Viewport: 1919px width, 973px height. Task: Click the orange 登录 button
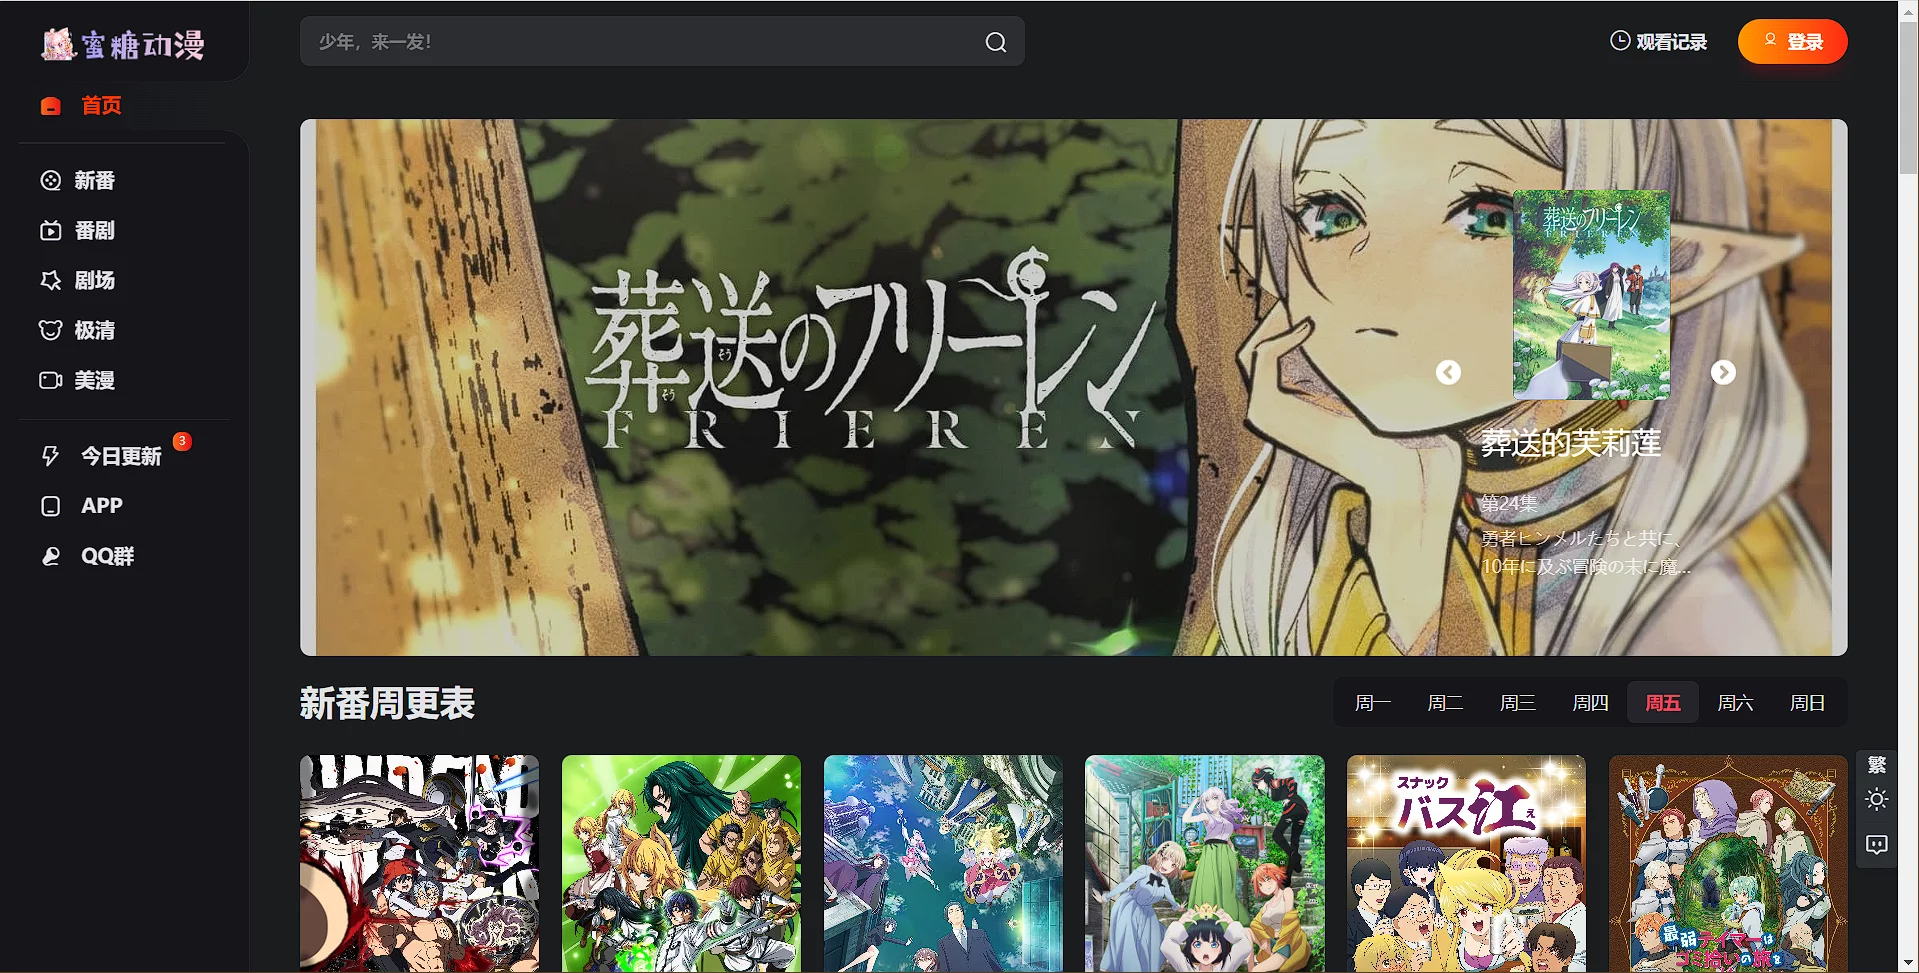point(1792,42)
